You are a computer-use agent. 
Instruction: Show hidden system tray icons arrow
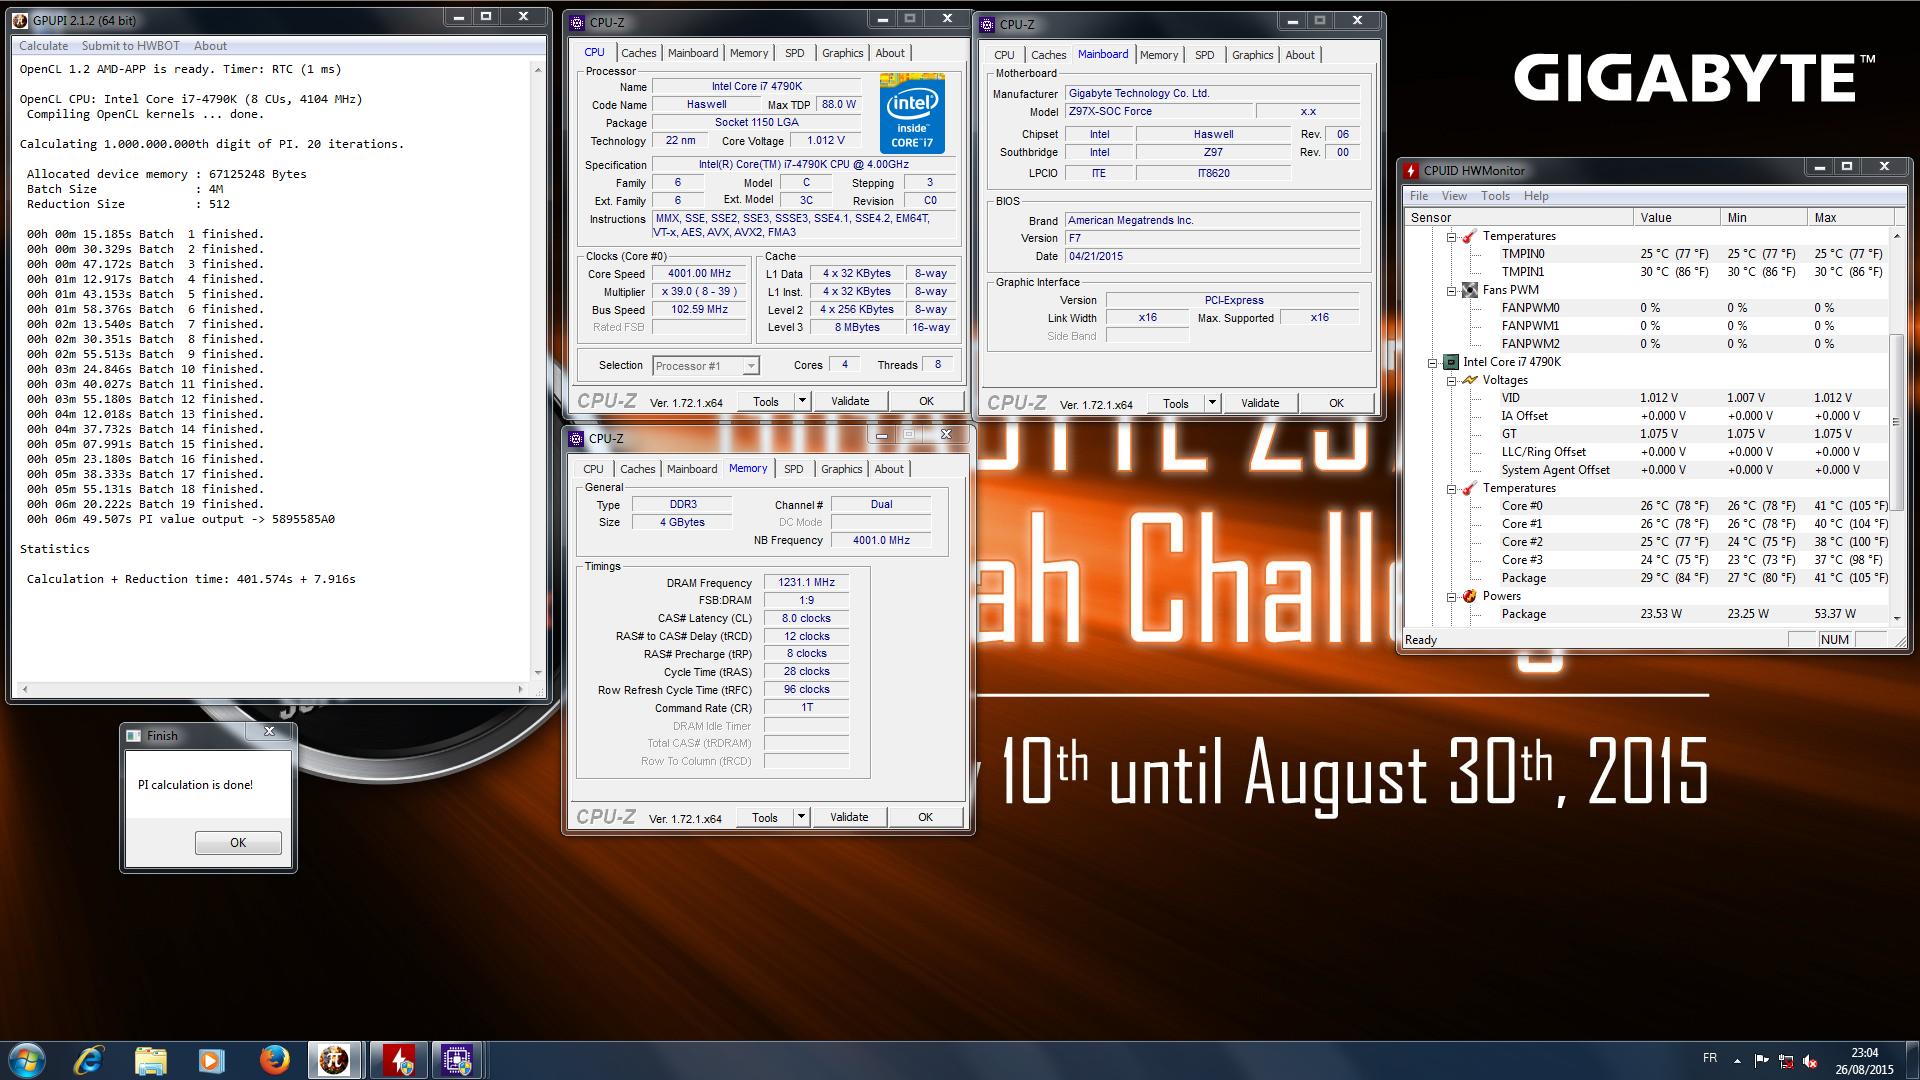pyautogui.click(x=1737, y=1061)
